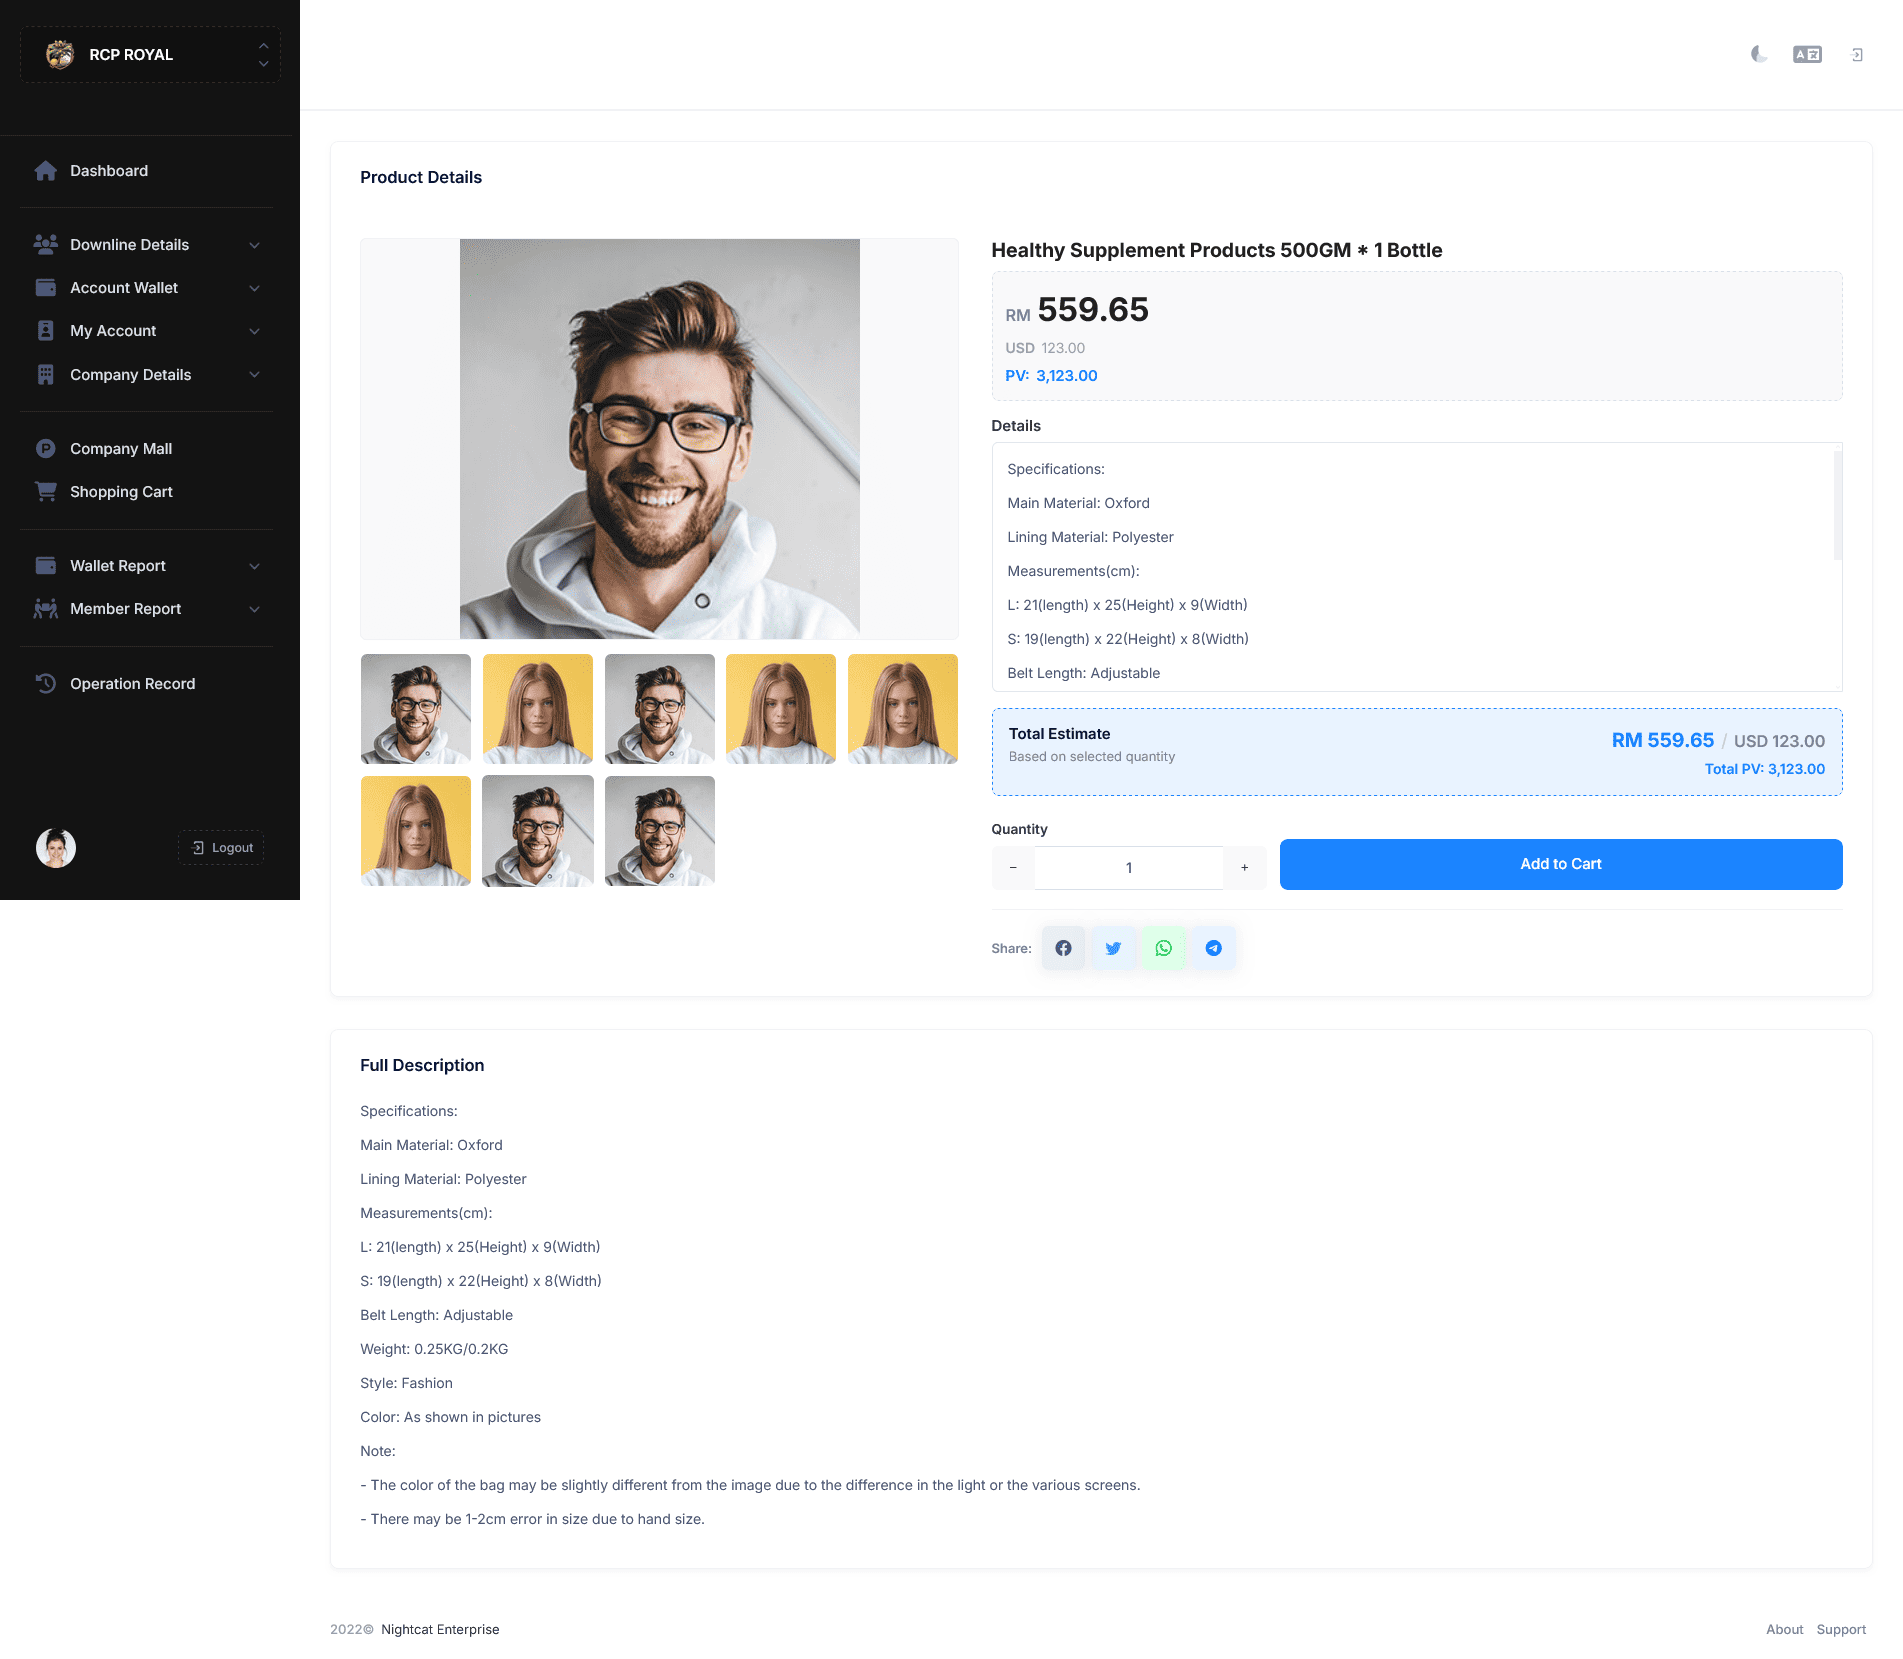Add the product to cart
Image resolution: width=1903 pixels, height=1659 pixels.
point(1561,864)
